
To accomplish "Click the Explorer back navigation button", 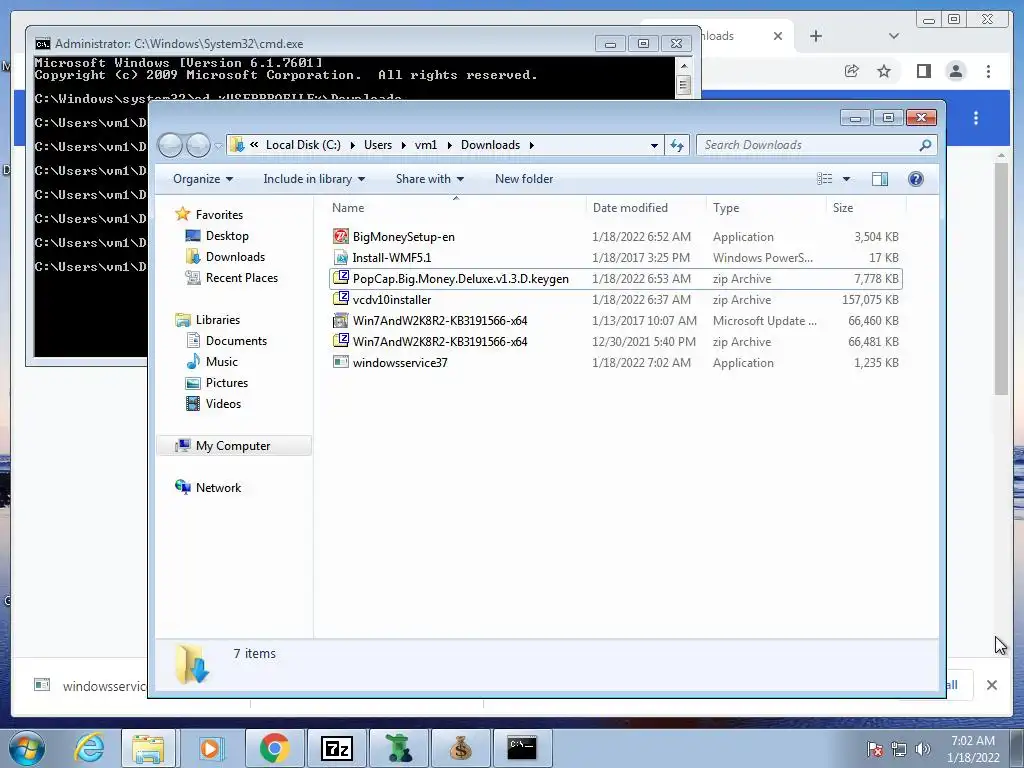I will [x=170, y=145].
